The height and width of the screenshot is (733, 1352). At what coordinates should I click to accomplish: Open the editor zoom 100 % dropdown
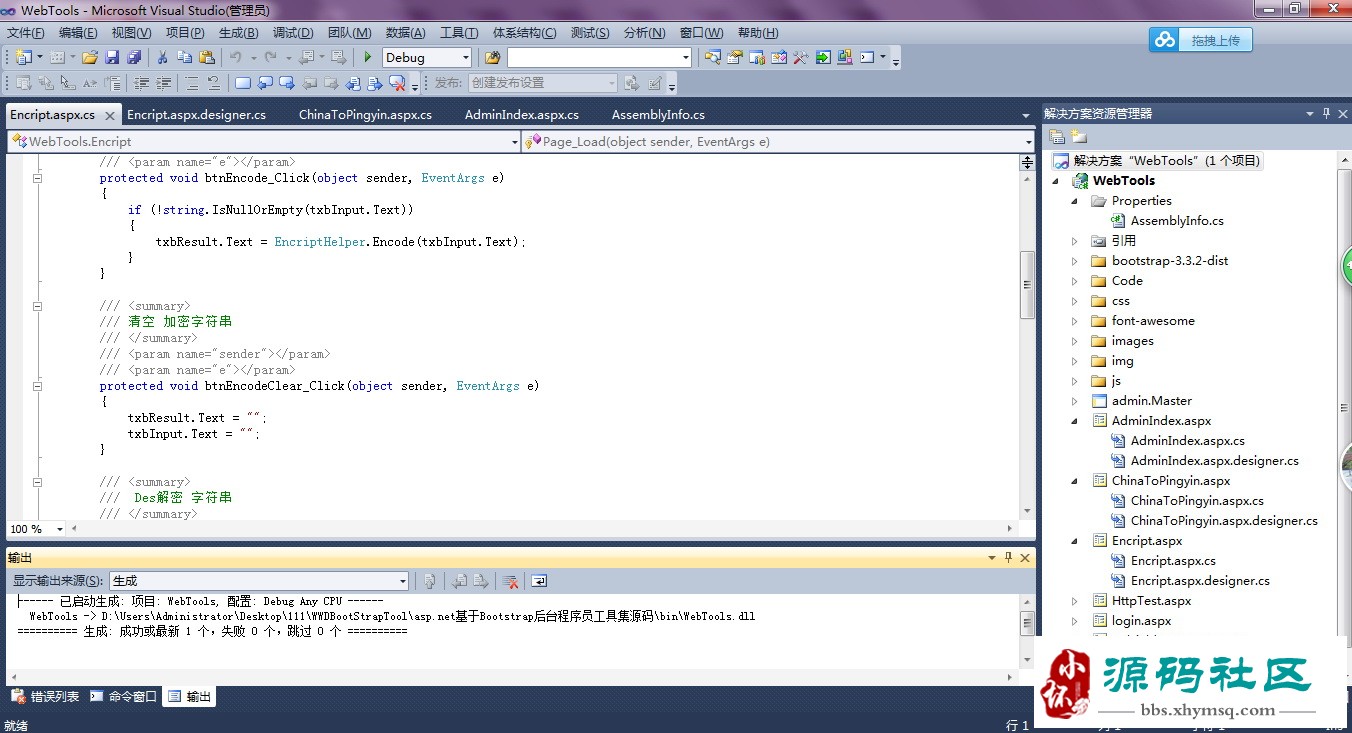[60, 529]
